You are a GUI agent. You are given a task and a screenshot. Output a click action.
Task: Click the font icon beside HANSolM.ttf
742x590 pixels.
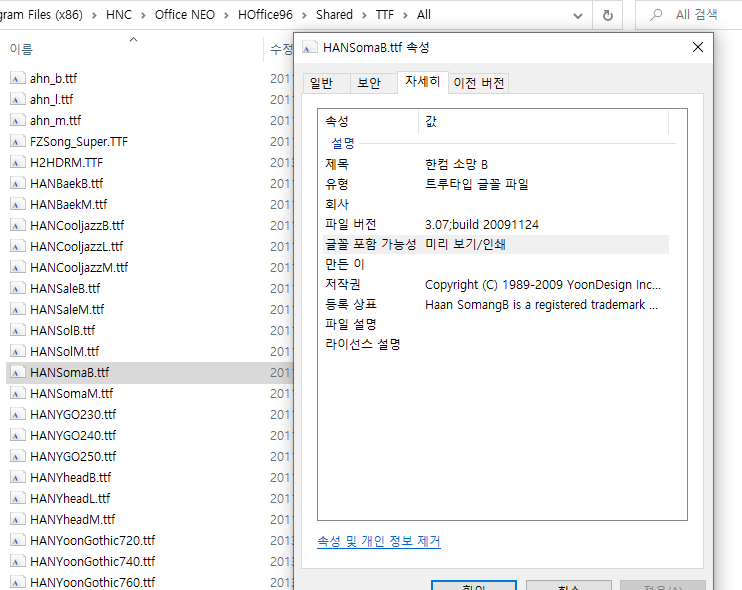coord(18,352)
